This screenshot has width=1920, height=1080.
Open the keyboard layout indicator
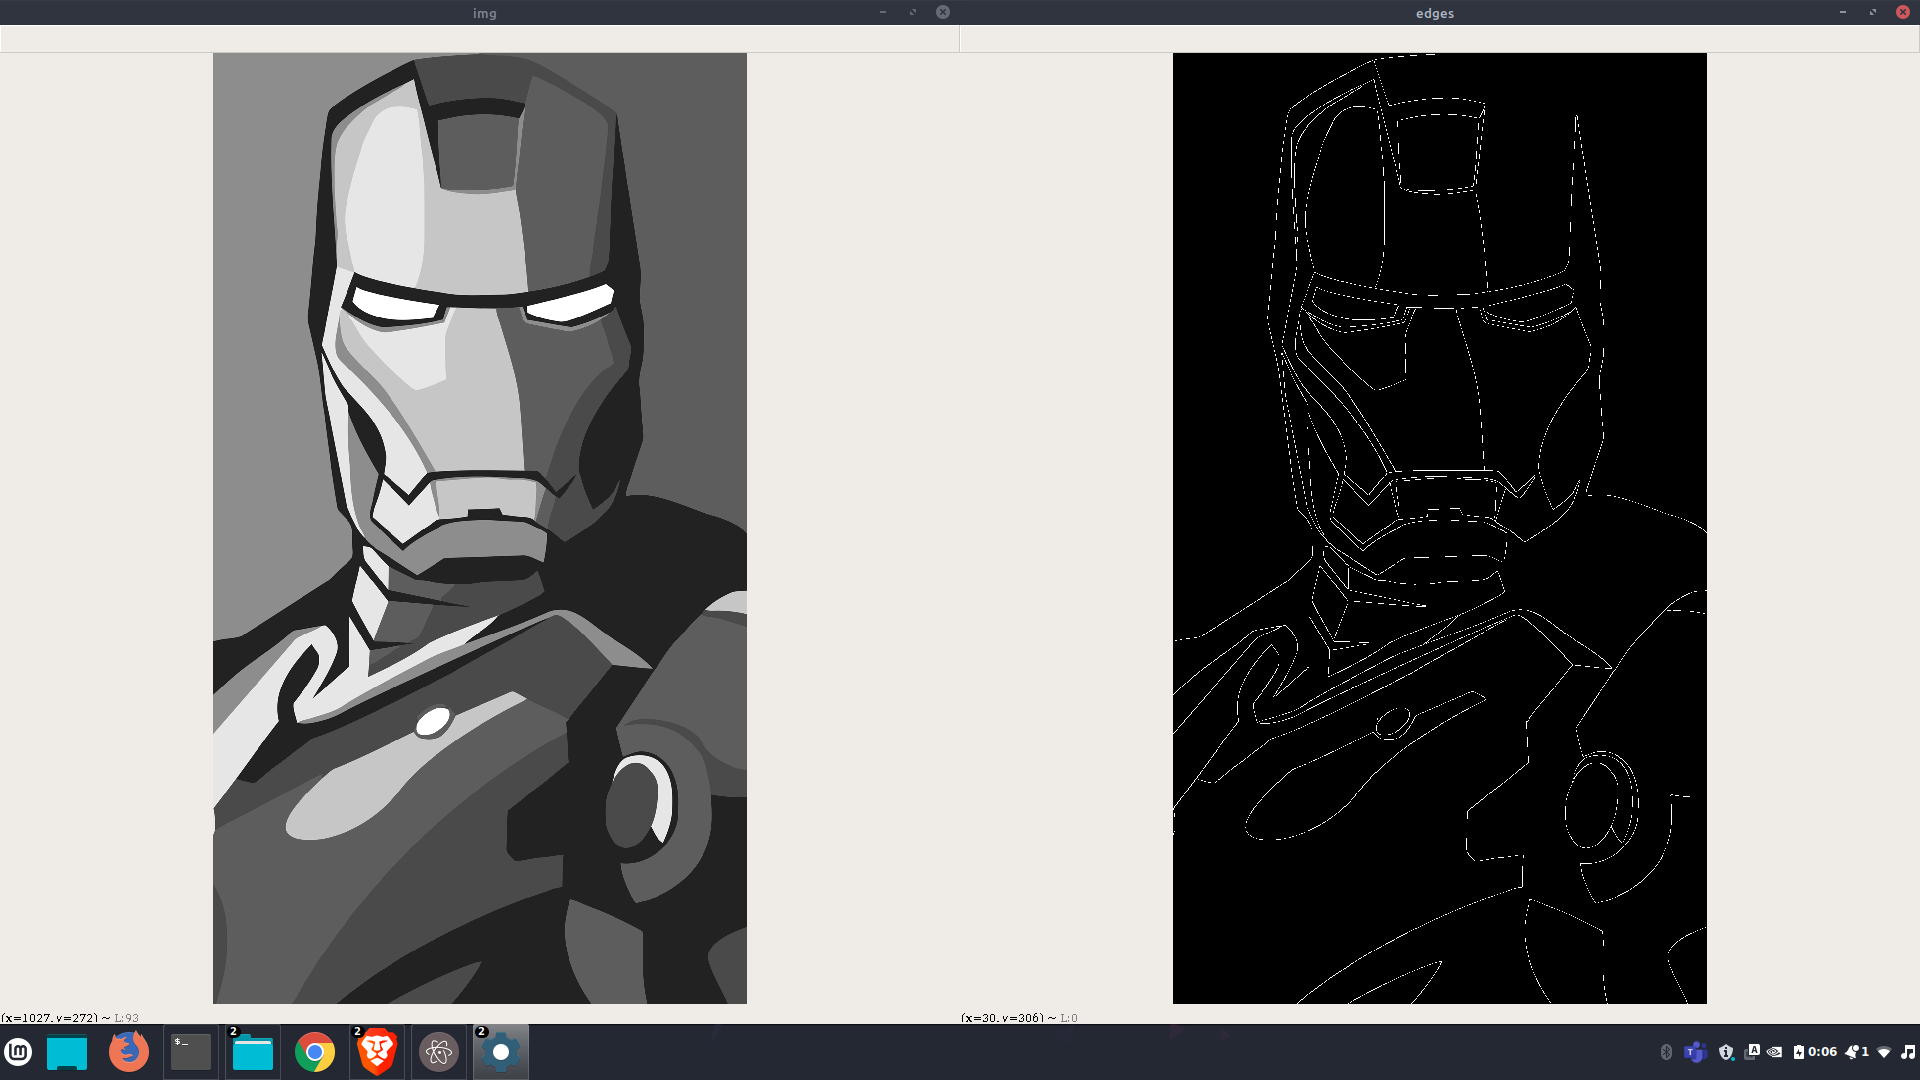(x=1752, y=1052)
